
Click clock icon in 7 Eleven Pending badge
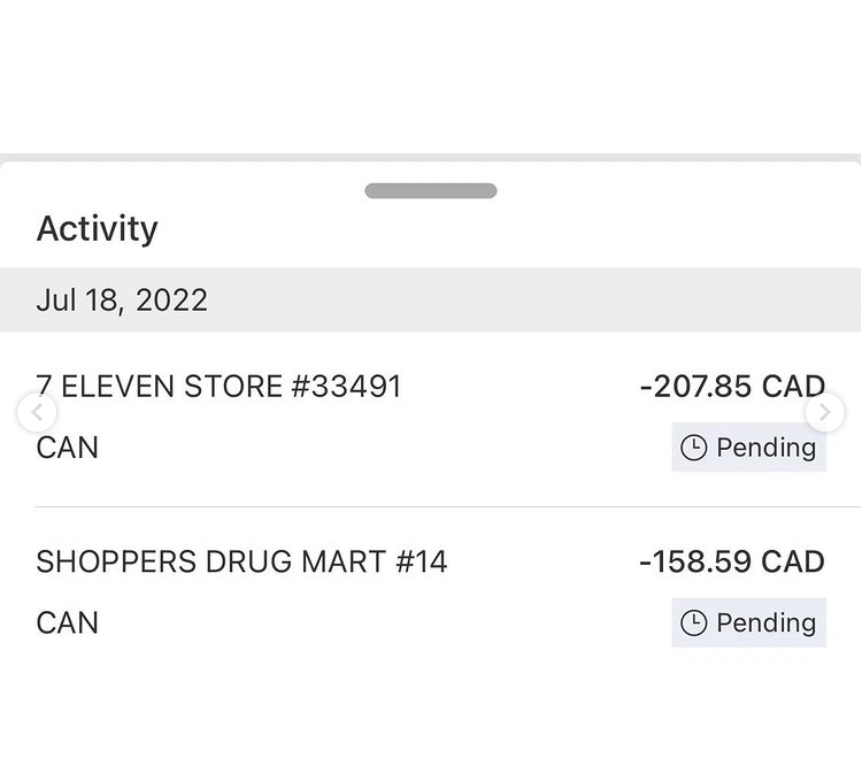click(x=693, y=448)
